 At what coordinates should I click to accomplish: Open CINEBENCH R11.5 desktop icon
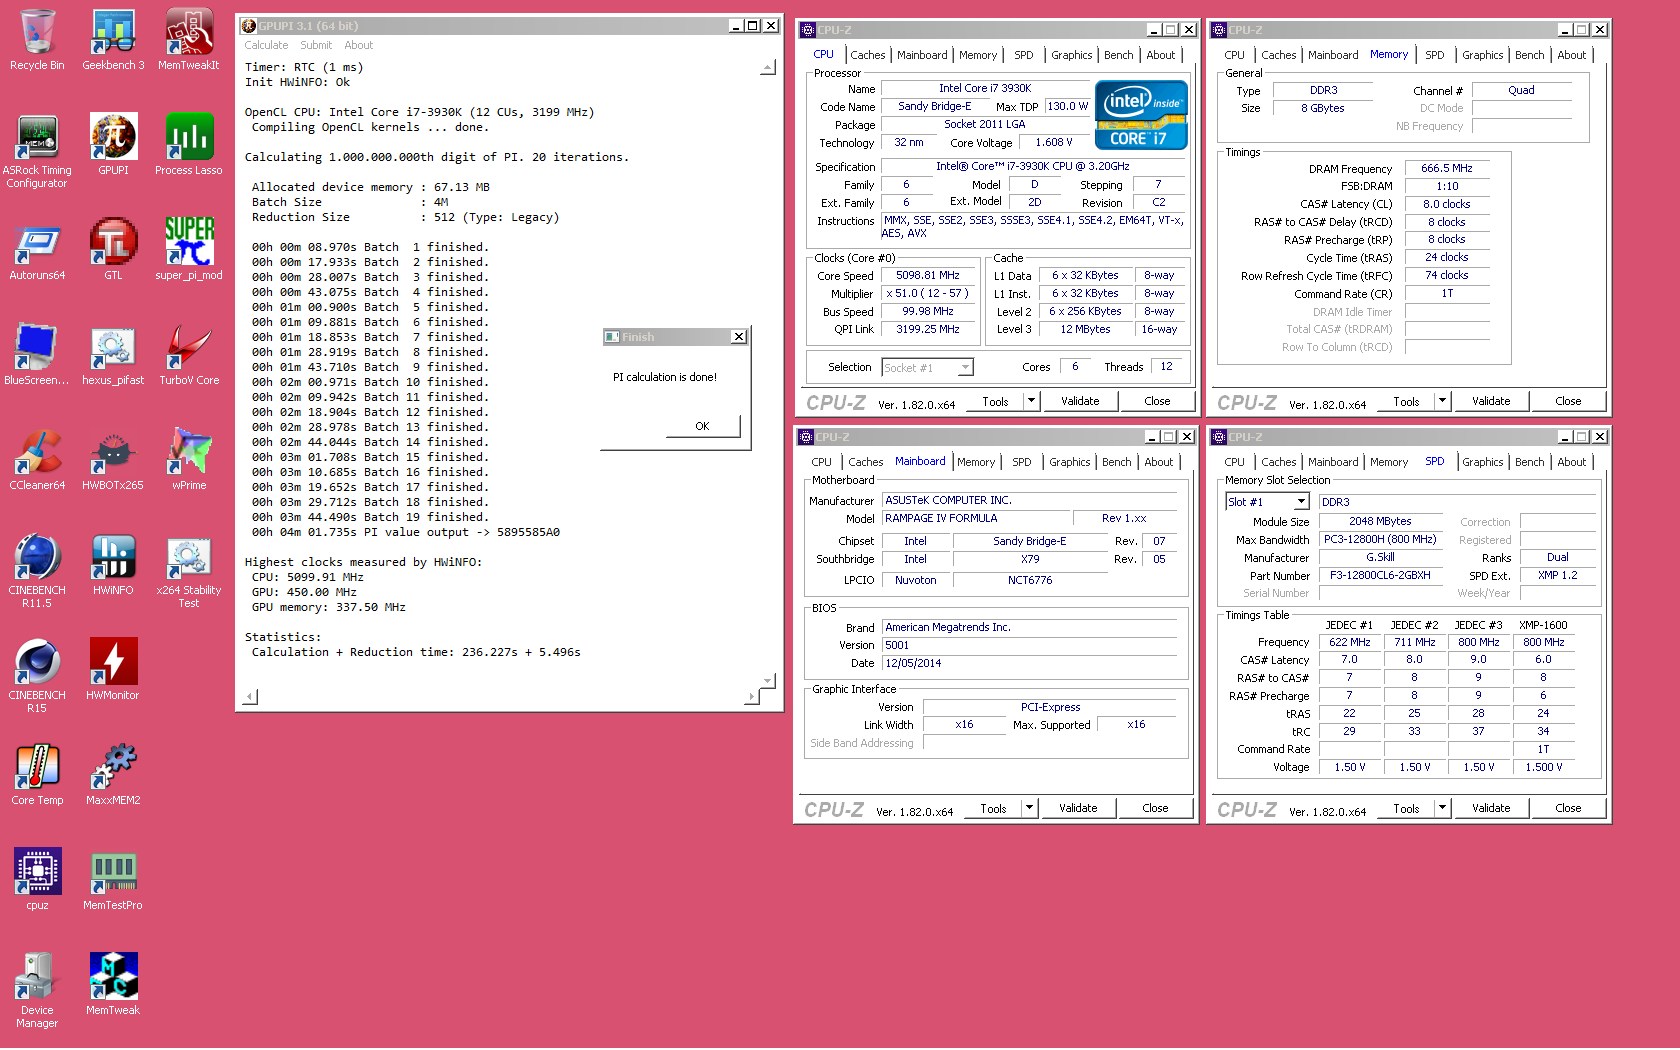click(x=37, y=571)
